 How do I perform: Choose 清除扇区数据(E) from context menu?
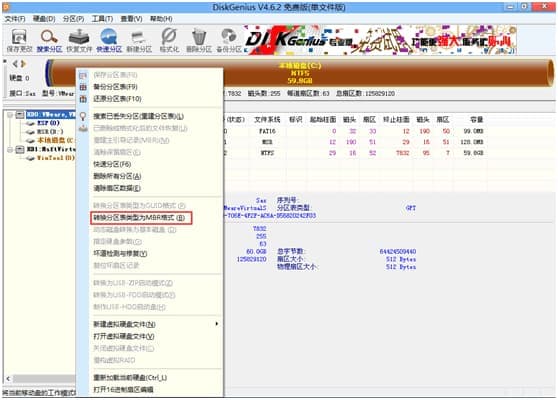click(x=117, y=188)
